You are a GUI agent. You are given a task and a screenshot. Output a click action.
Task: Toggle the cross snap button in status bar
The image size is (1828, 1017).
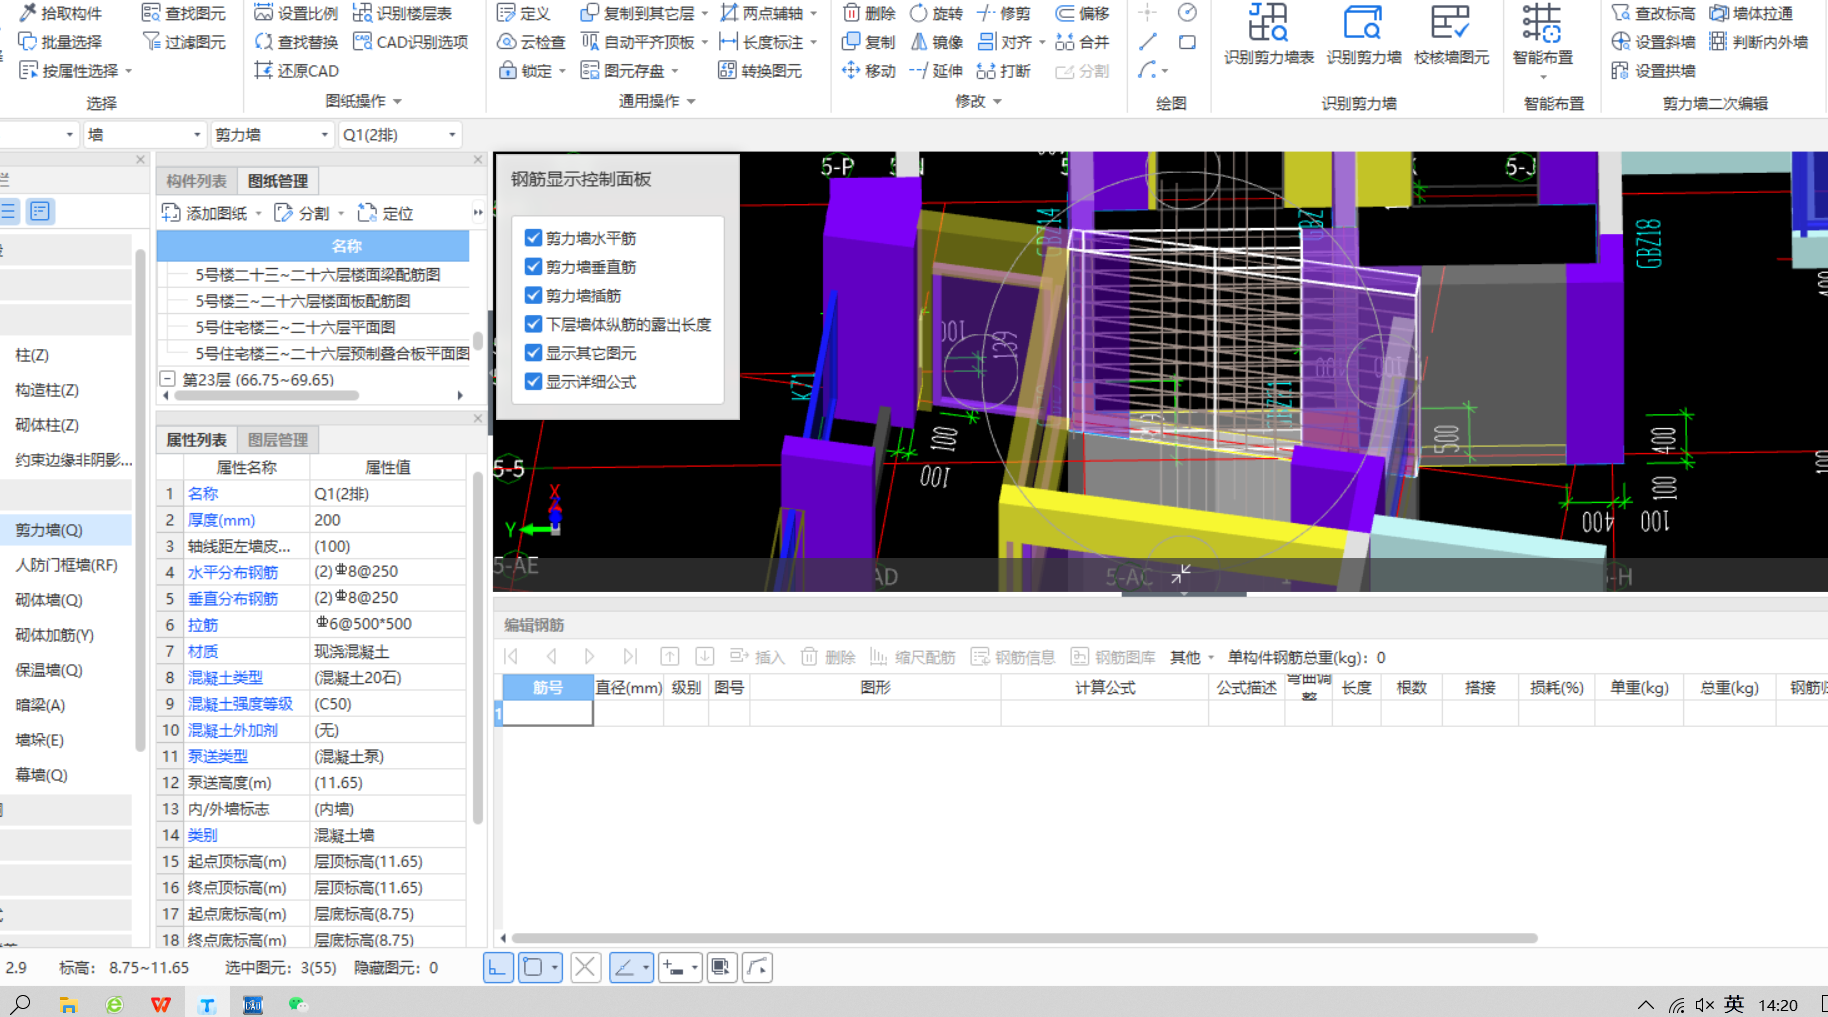click(x=586, y=967)
